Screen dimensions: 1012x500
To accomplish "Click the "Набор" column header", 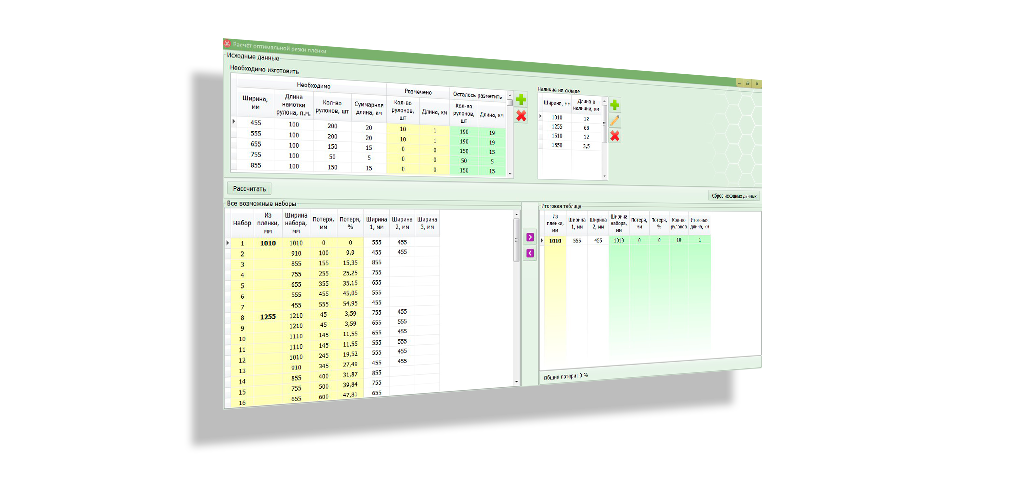I will point(242,222).
